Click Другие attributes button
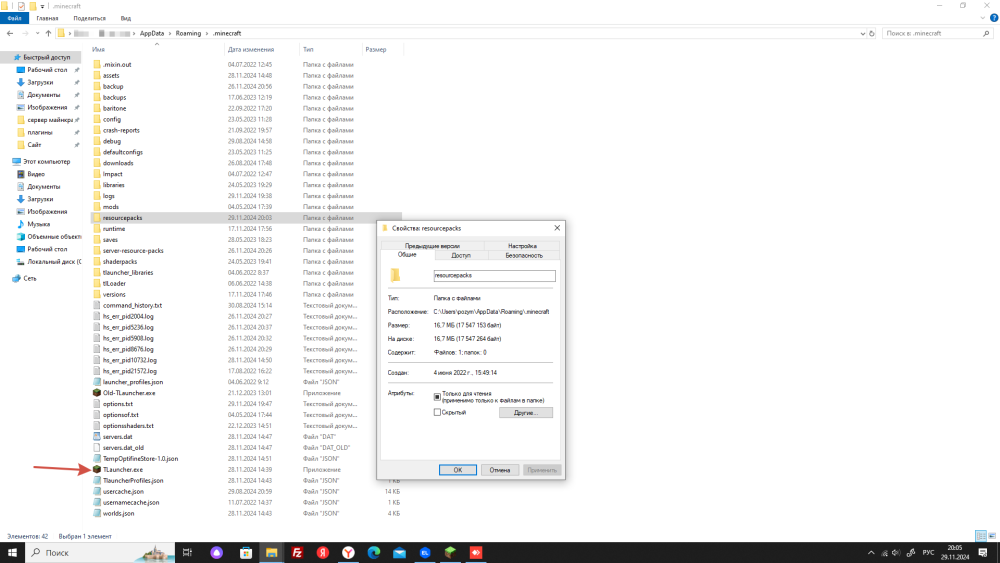This screenshot has height=563, width=1000. (526, 413)
